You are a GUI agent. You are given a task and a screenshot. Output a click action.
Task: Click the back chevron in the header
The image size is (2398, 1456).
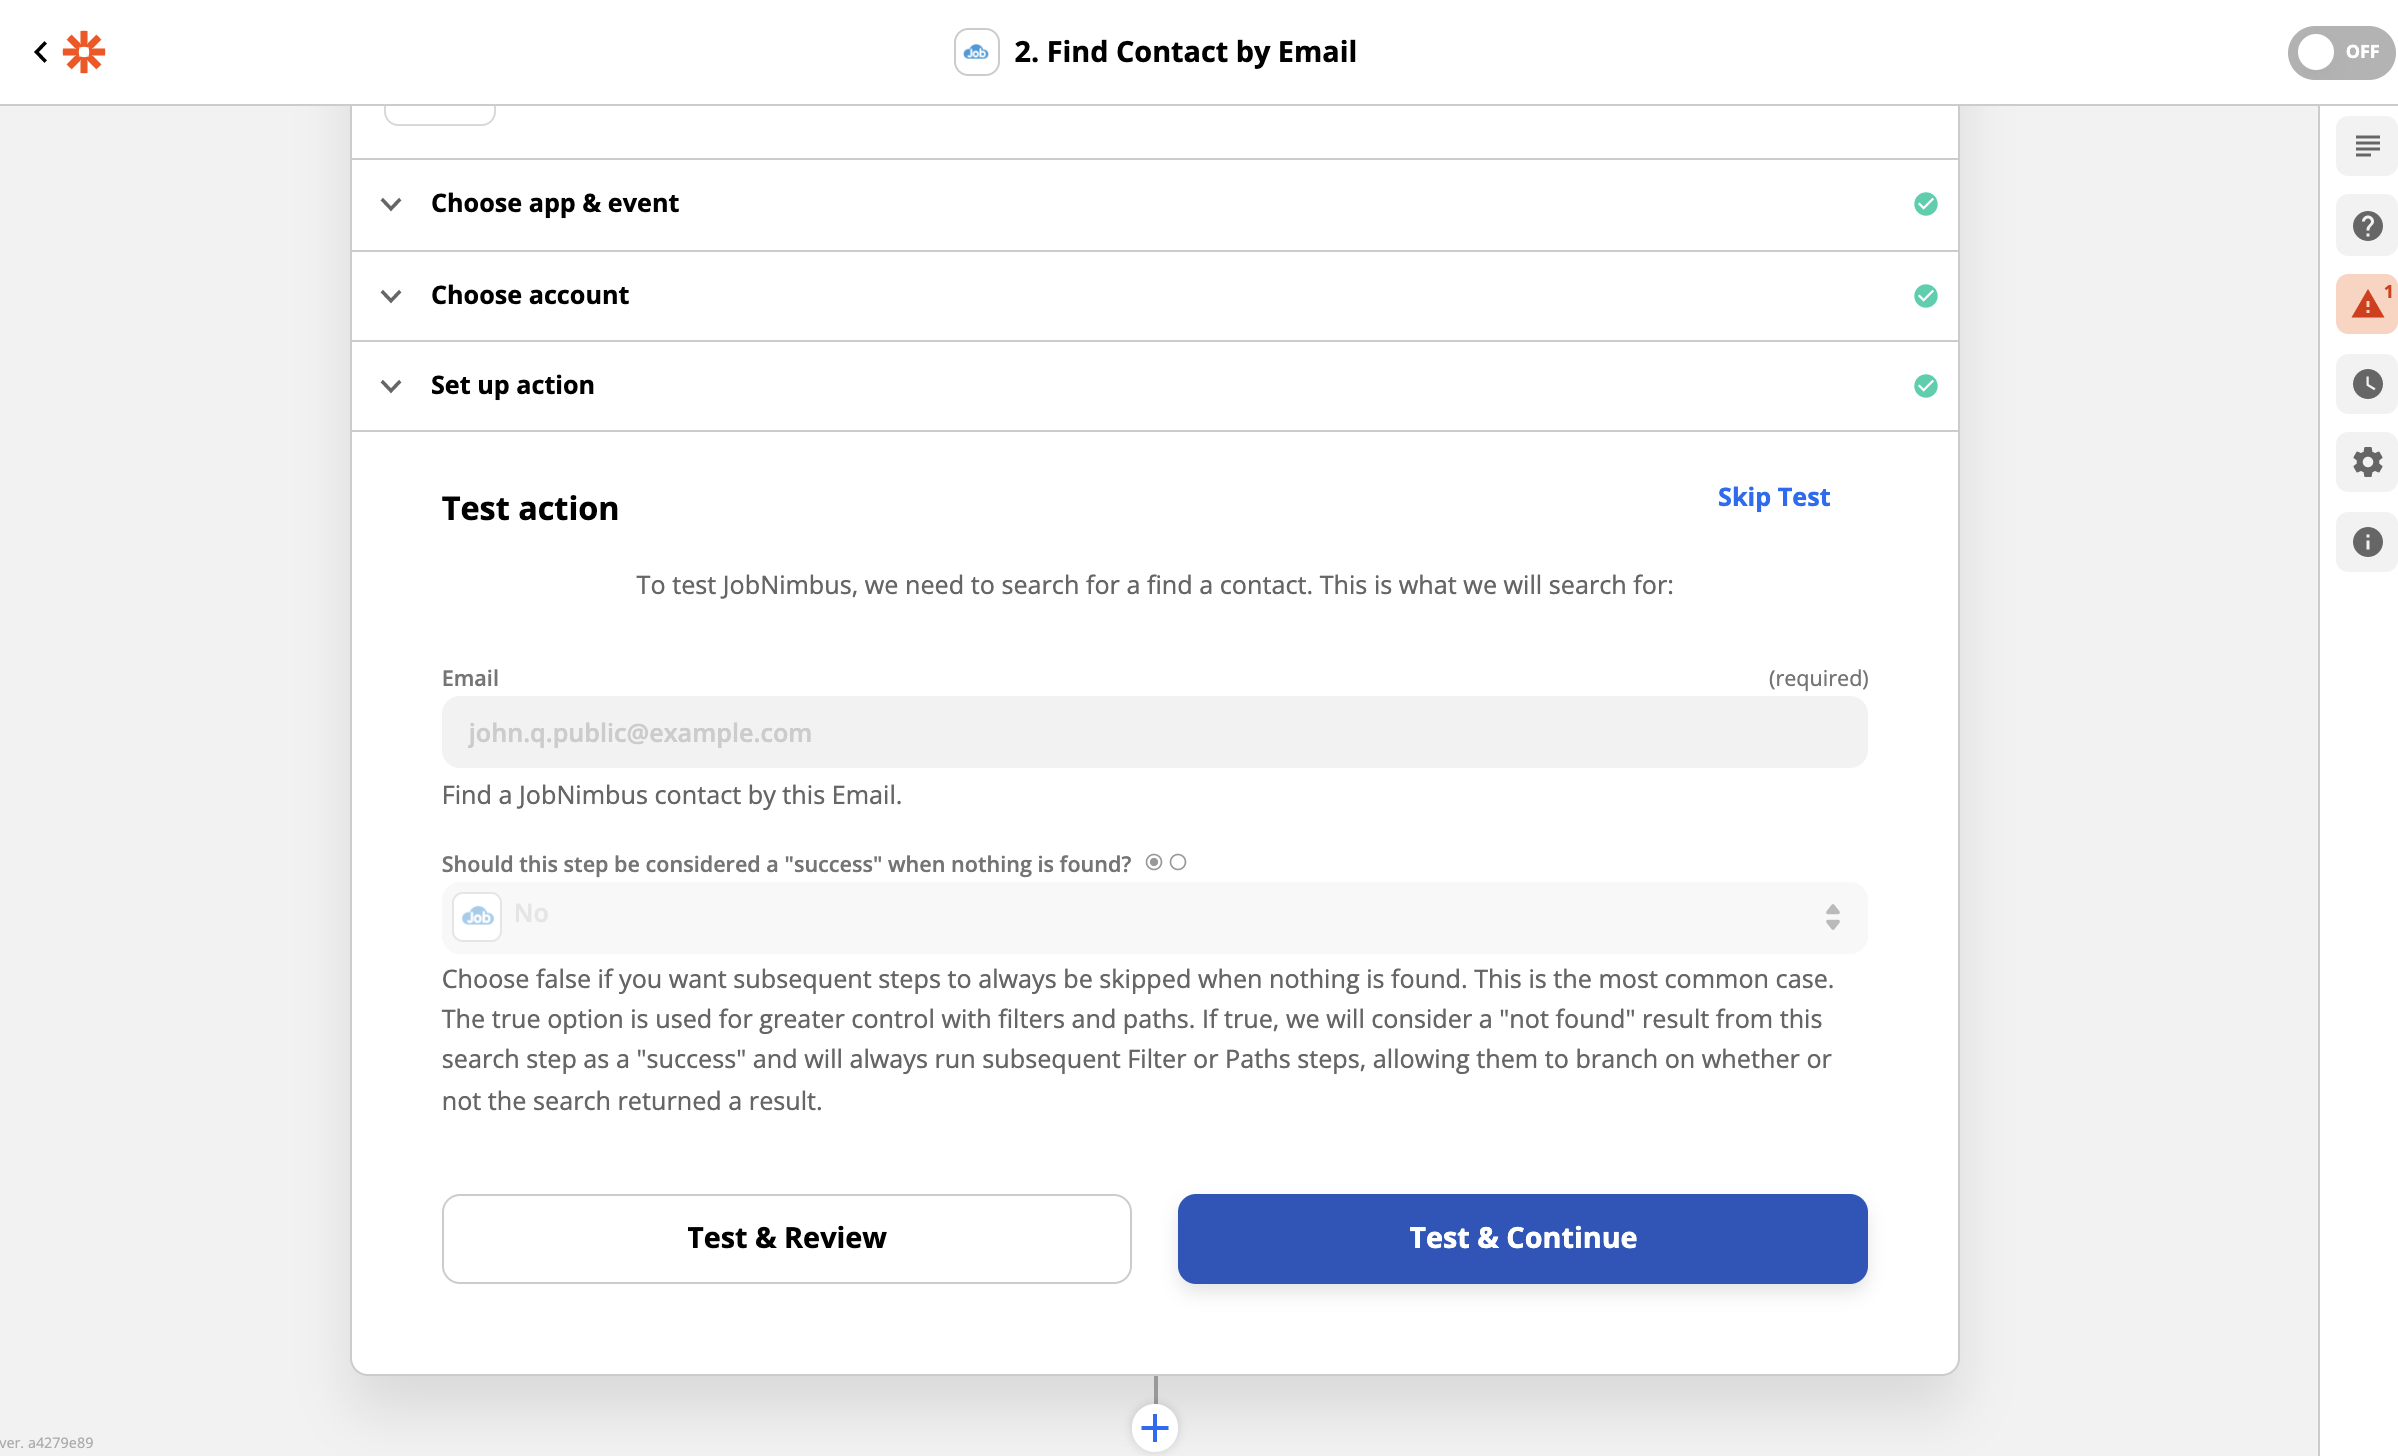coord(41,52)
